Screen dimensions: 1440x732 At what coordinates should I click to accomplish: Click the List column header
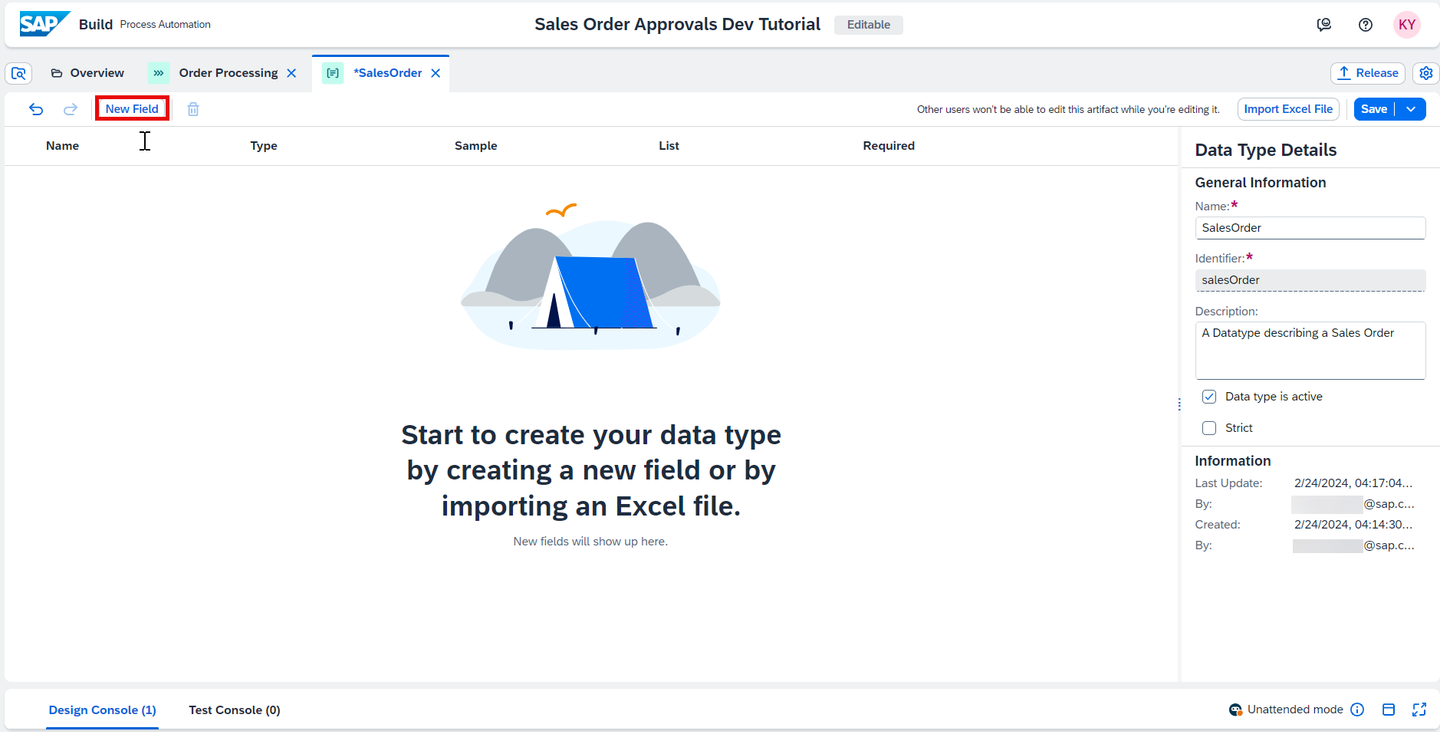click(669, 146)
